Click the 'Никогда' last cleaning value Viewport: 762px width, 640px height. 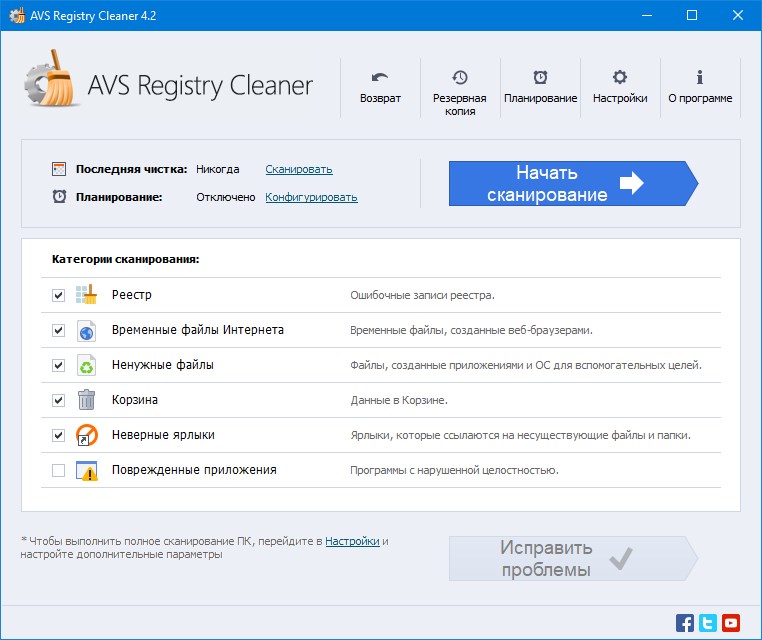pos(218,169)
